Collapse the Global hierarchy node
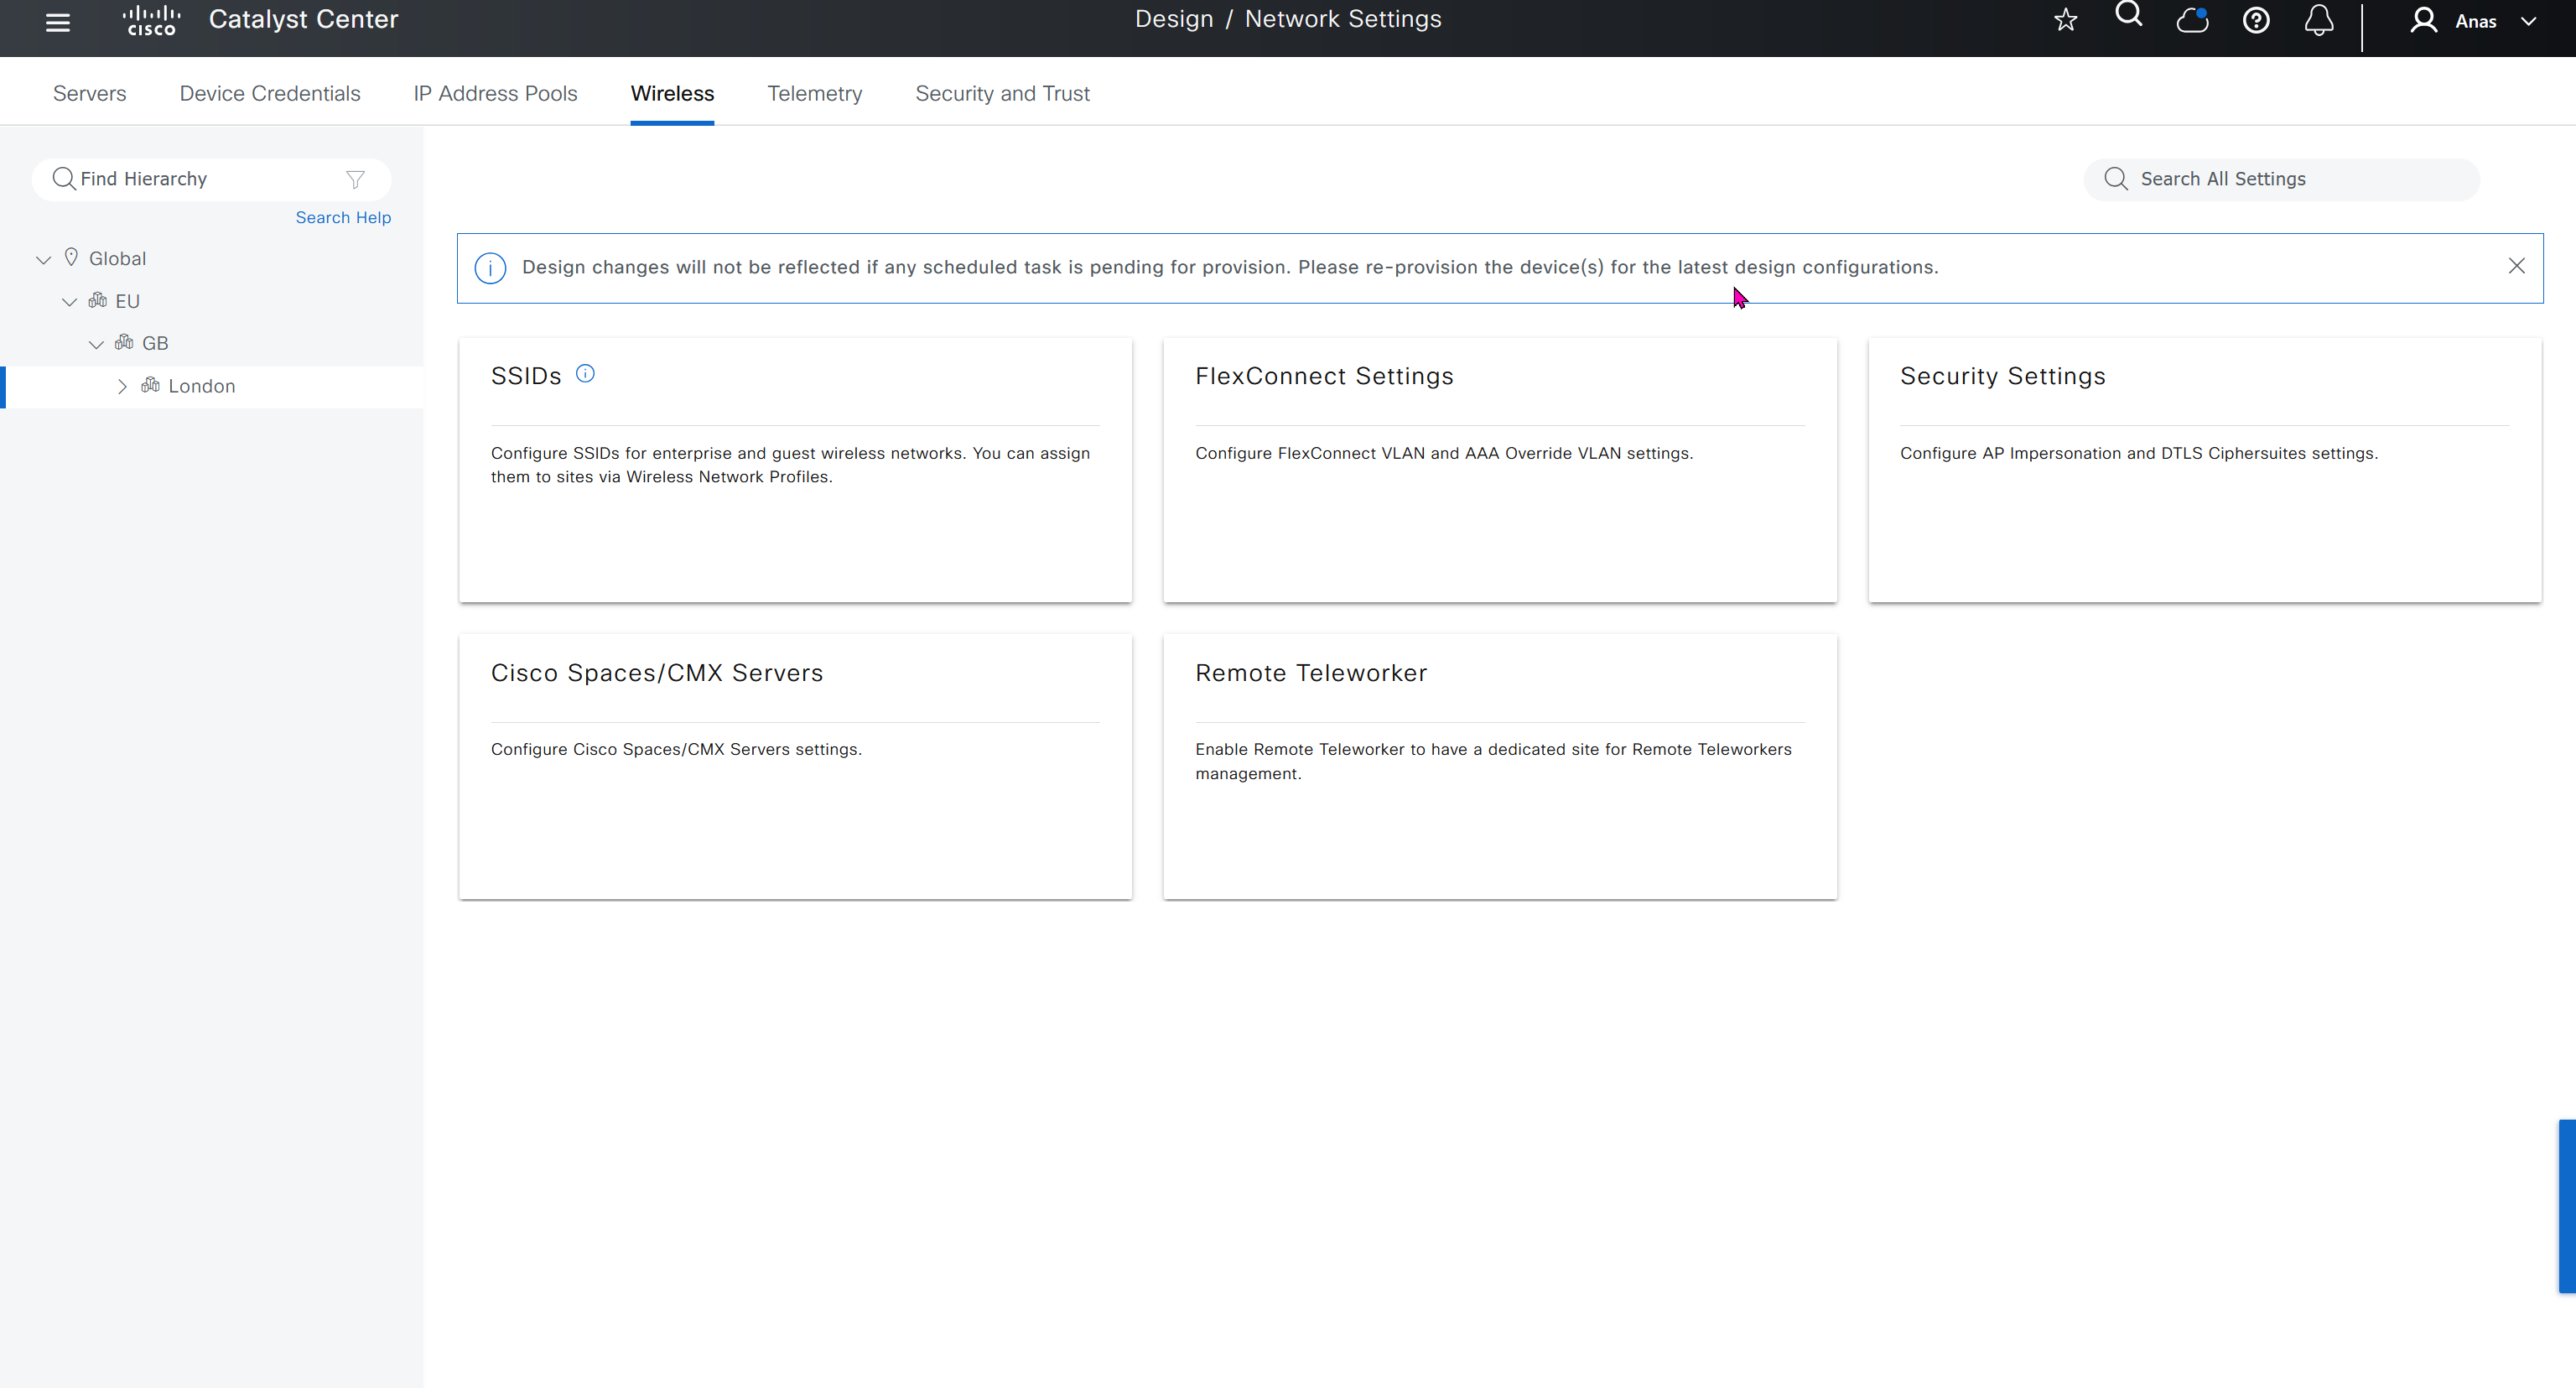The image size is (2576, 1388). (x=43, y=260)
